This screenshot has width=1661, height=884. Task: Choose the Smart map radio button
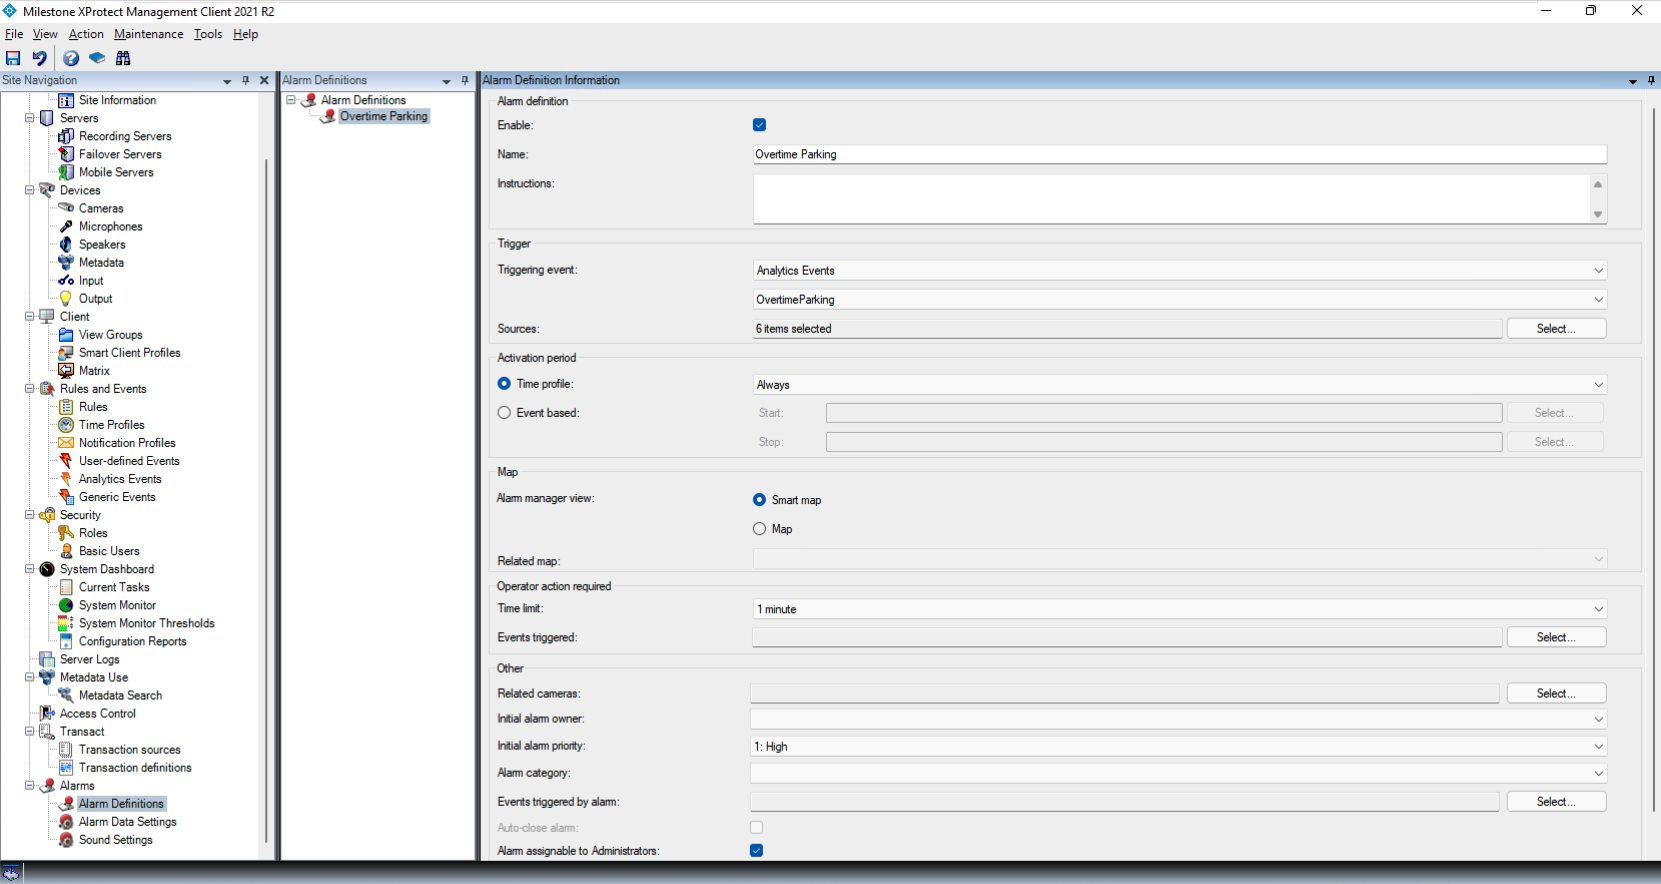(759, 499)
